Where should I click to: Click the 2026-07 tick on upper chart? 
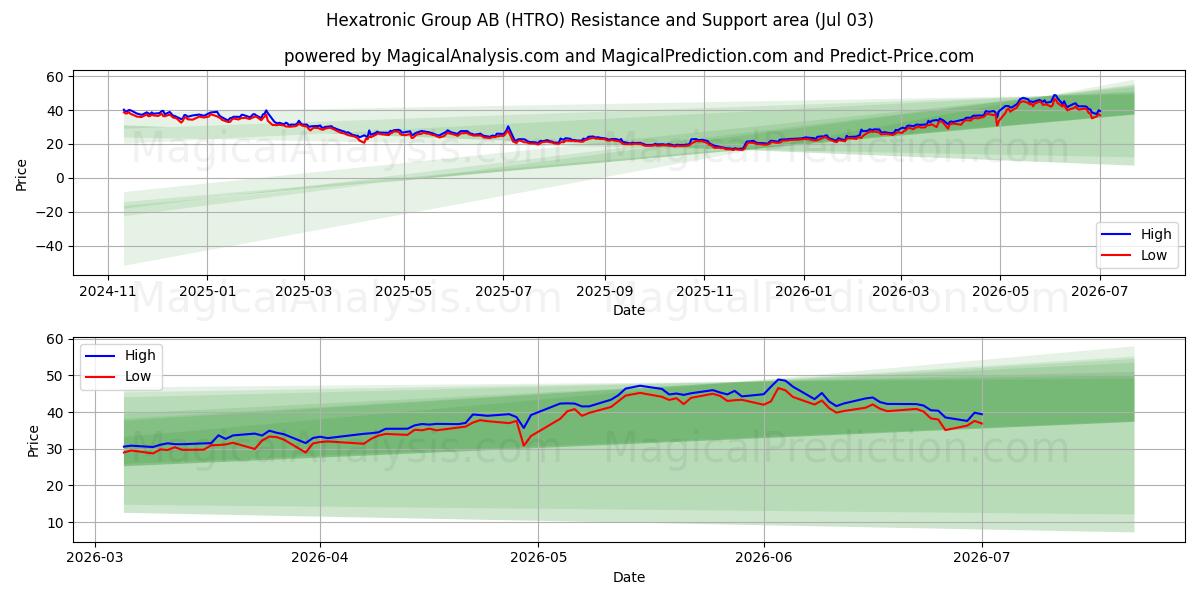pos(1100,292)
